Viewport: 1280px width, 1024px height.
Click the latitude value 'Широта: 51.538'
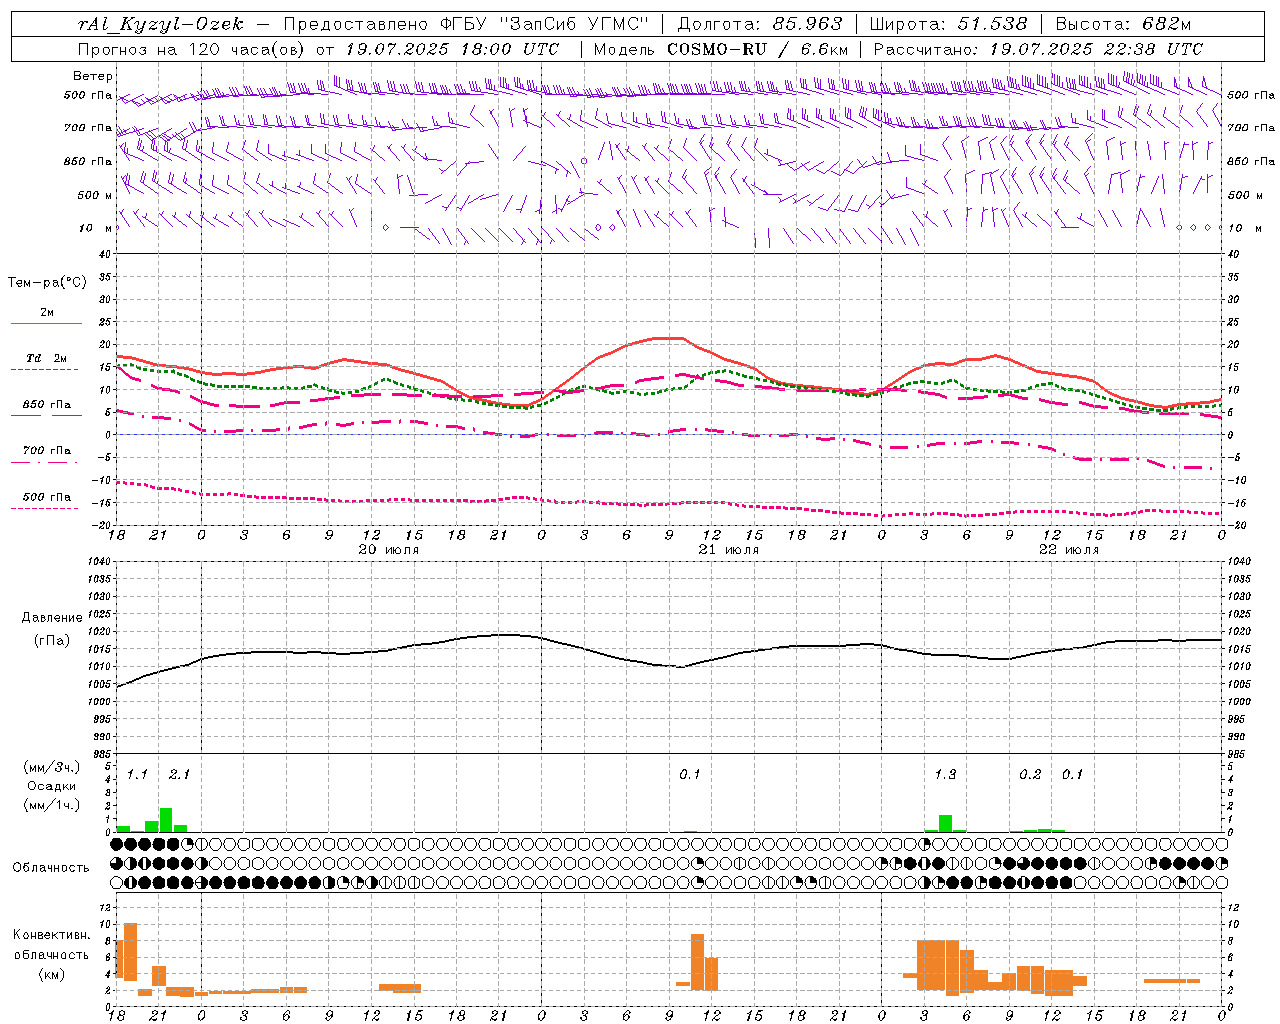[948, 24]
